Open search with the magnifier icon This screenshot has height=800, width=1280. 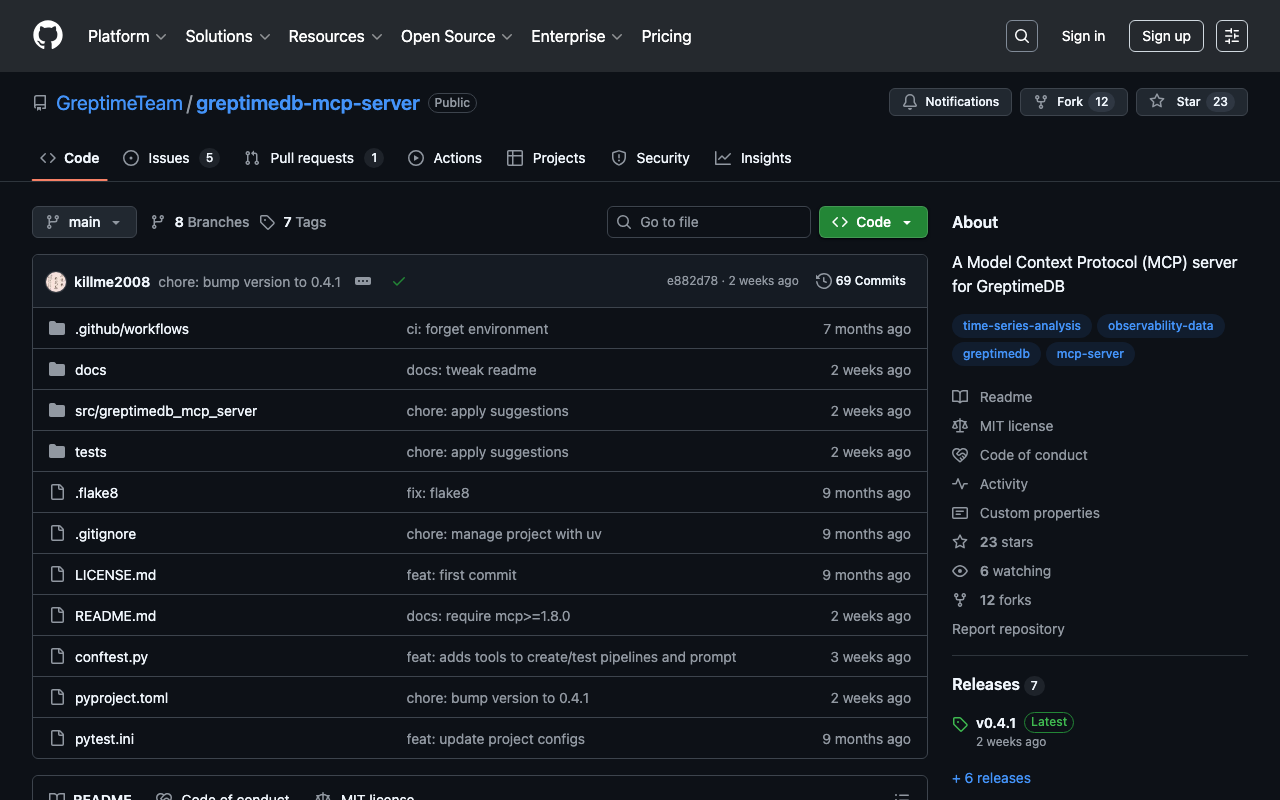[x=1021, y=36]
